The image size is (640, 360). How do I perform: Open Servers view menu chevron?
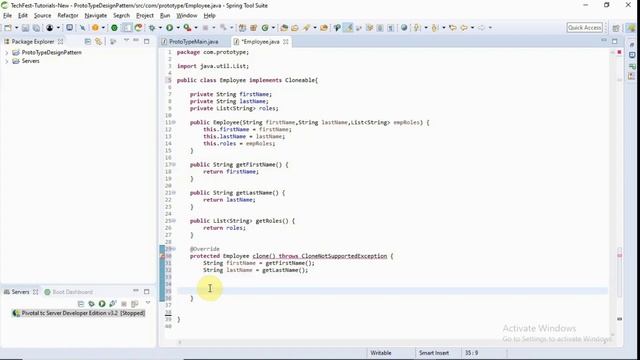(148, 303)
